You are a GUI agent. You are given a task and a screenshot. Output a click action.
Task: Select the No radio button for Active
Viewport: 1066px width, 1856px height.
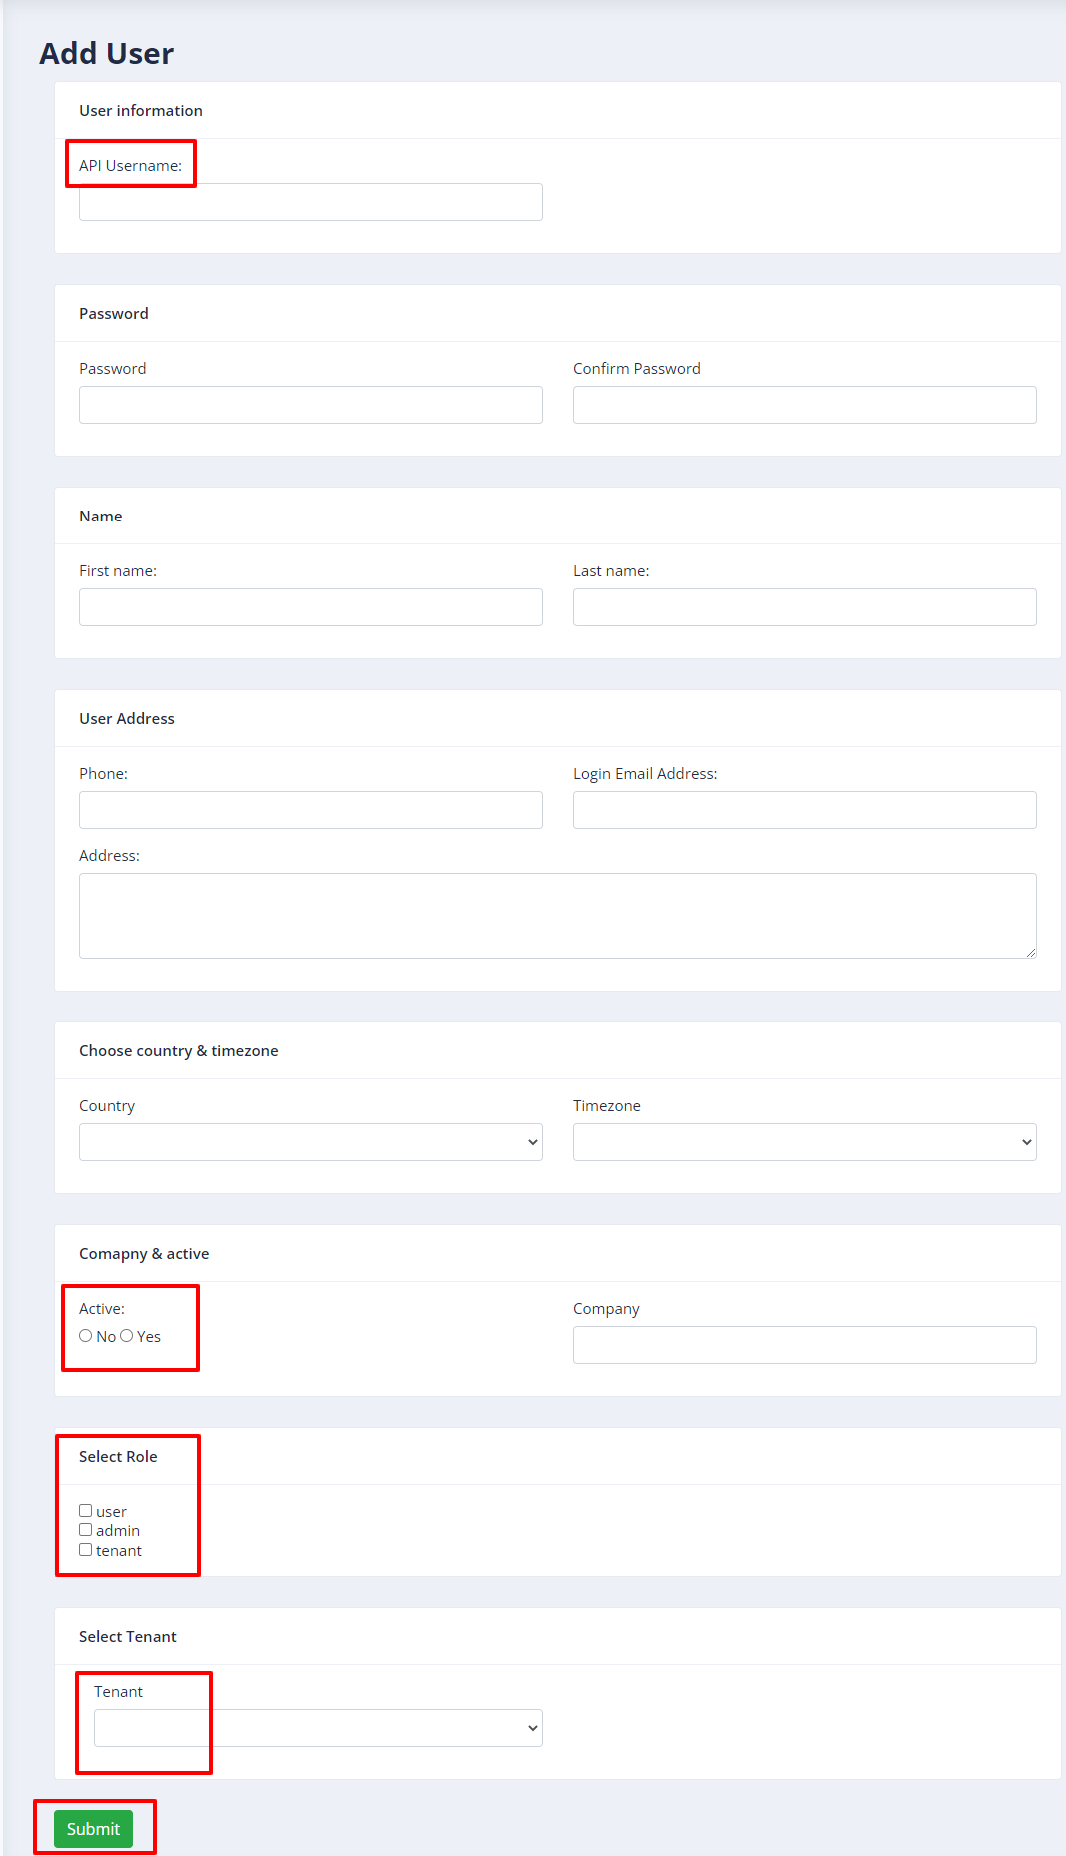[x=86, y=1336]
